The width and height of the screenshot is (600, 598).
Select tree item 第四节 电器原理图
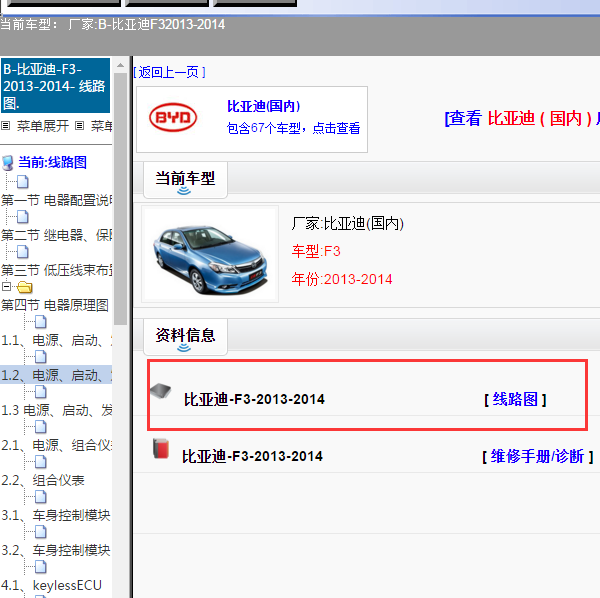click(x=55, y=305)
